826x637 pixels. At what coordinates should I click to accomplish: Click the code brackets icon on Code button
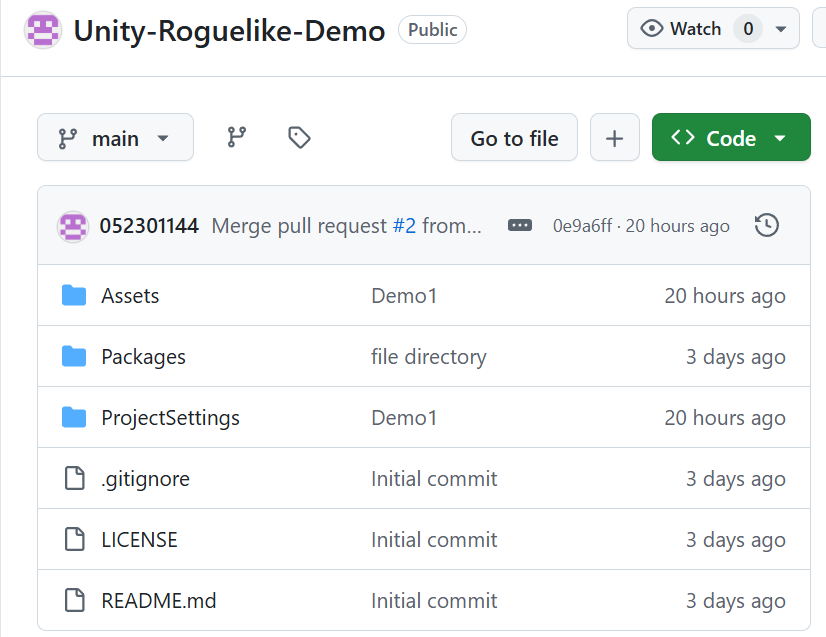(683, 138)
